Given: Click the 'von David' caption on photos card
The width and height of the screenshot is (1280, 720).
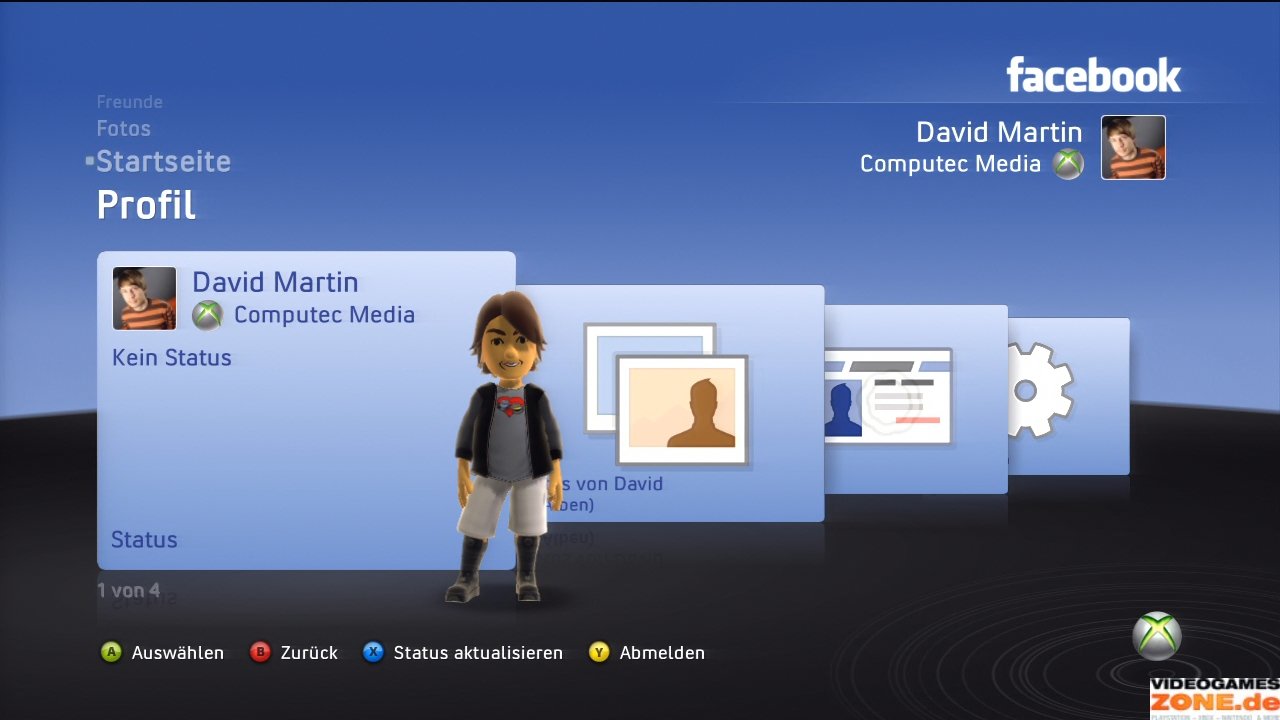Looking at the screenshot, I should [619, 483].
